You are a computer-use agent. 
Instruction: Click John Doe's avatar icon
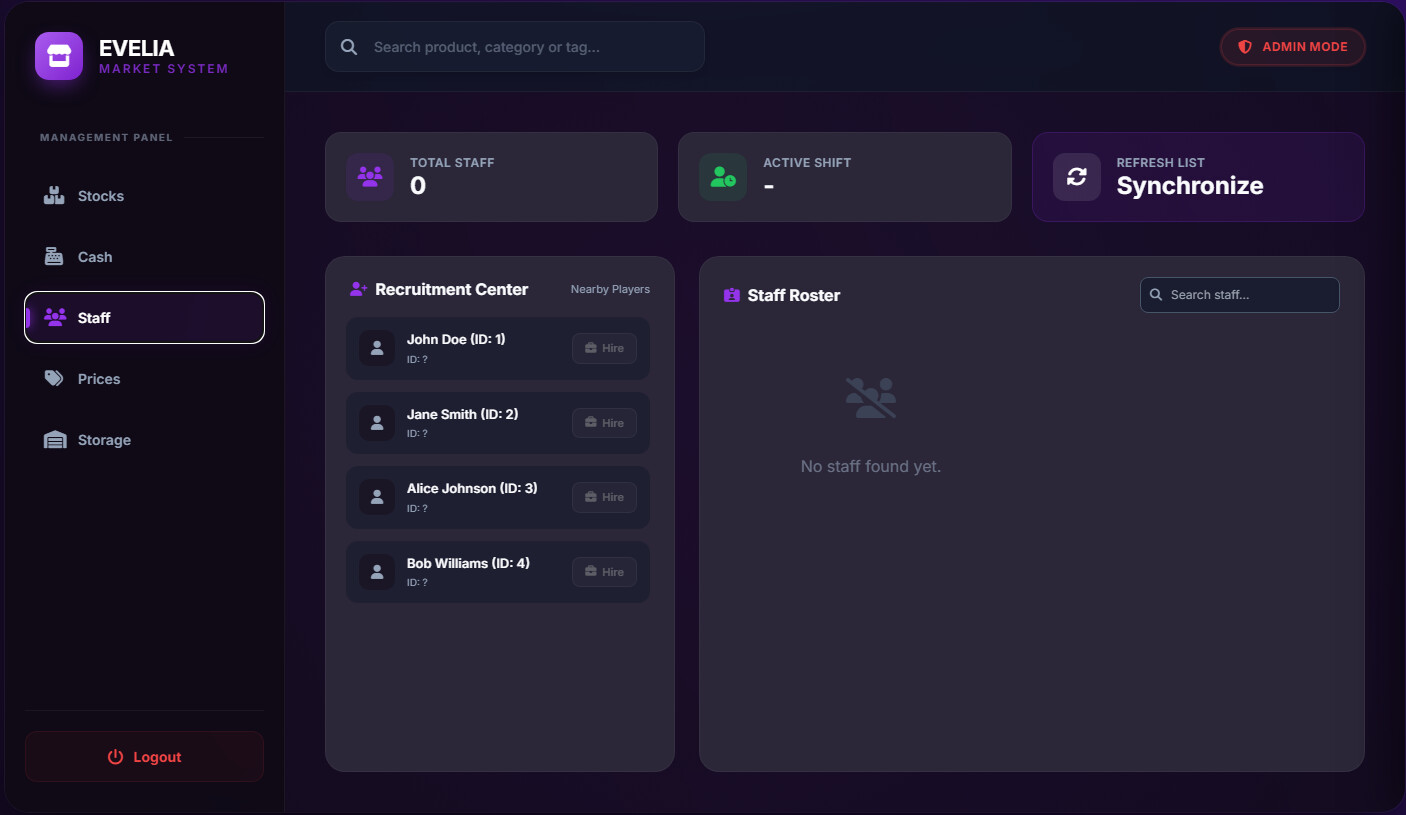(377, 348)
